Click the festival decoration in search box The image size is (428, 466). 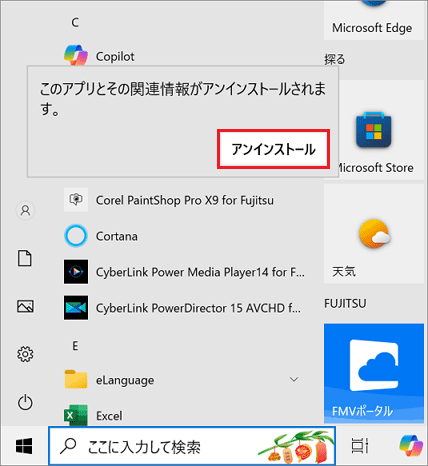pos(296,447)
